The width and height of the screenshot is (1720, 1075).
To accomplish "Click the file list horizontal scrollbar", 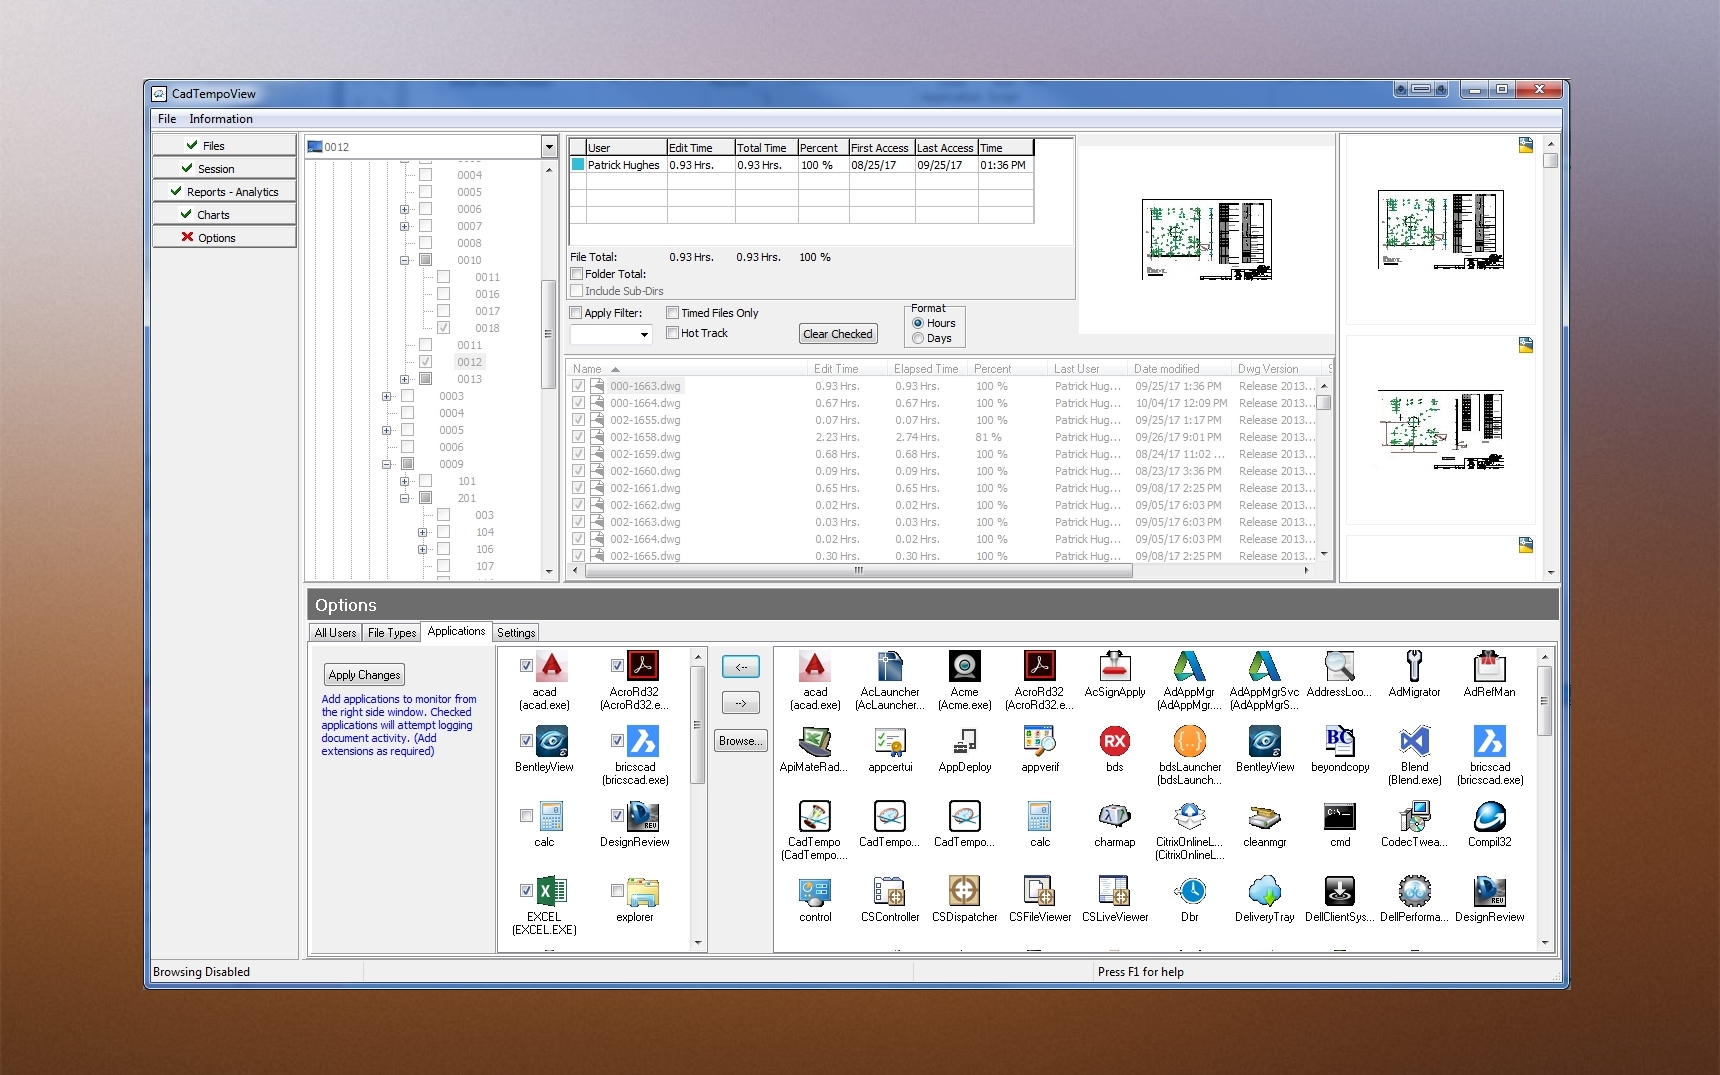I will click(858, 571).
